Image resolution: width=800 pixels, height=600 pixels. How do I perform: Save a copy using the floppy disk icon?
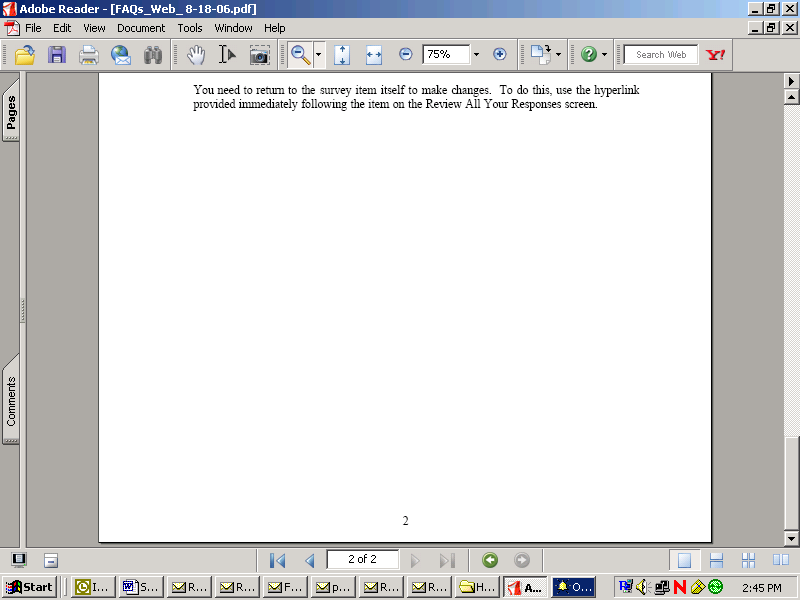pyautogui.click(x=57, y=55)
